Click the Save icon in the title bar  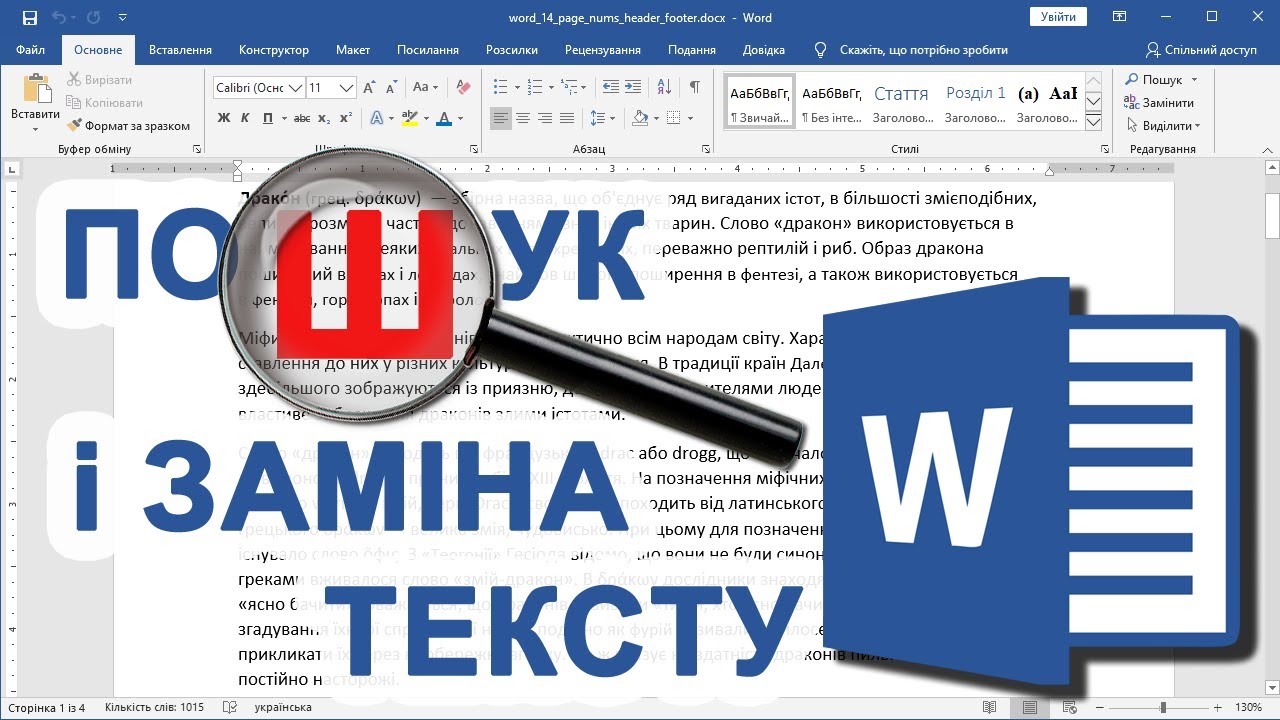(29, 18)
